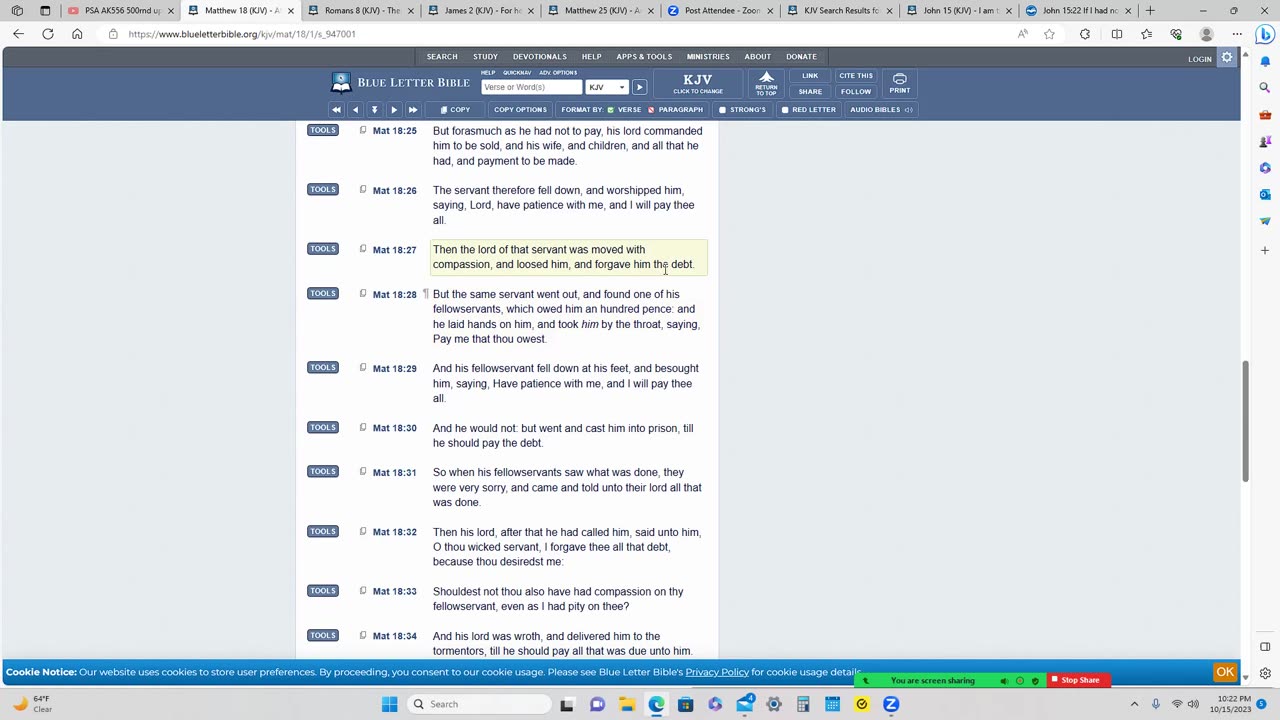Screen dimensions: 1280x720
Task: Click the Mat 18:33 verse reference link
Action: pos(394,592)
